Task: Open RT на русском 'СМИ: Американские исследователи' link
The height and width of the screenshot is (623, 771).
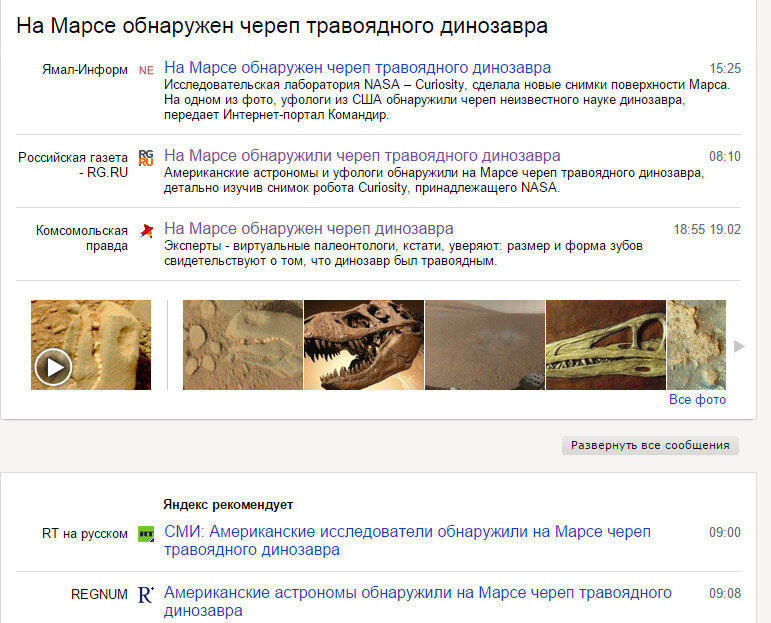Action: click(407, 540)
